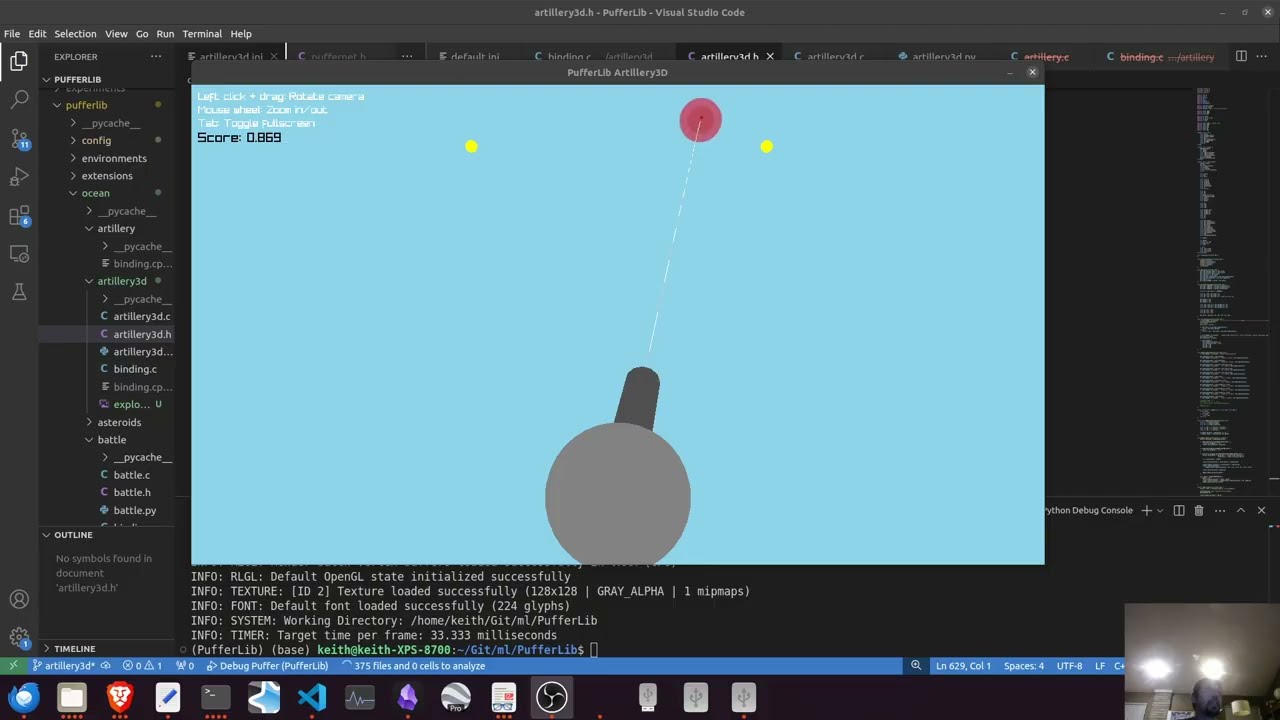Viewport: 1280px width, 720px height.
Task: Open battle.py file in explorer
Action: click(134, 510)
